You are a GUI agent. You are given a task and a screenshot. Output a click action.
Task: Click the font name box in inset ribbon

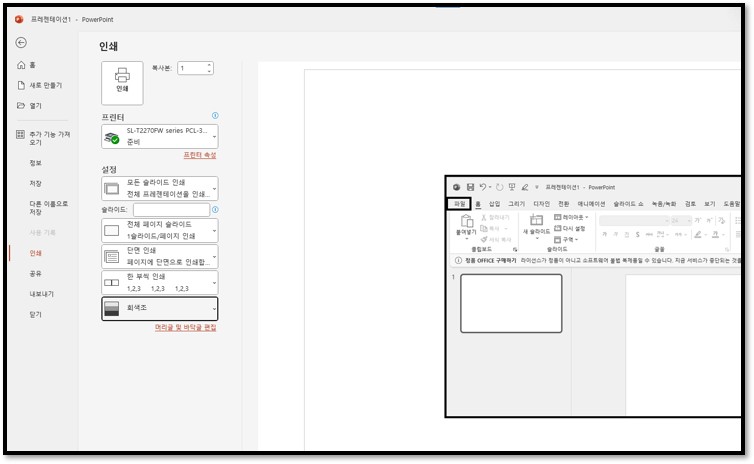pyautogui.click(x=634, y=220)
